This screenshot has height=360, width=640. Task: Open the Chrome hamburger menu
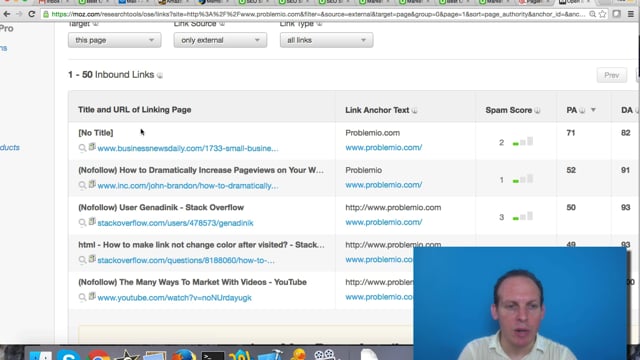[x=631, y=14]
